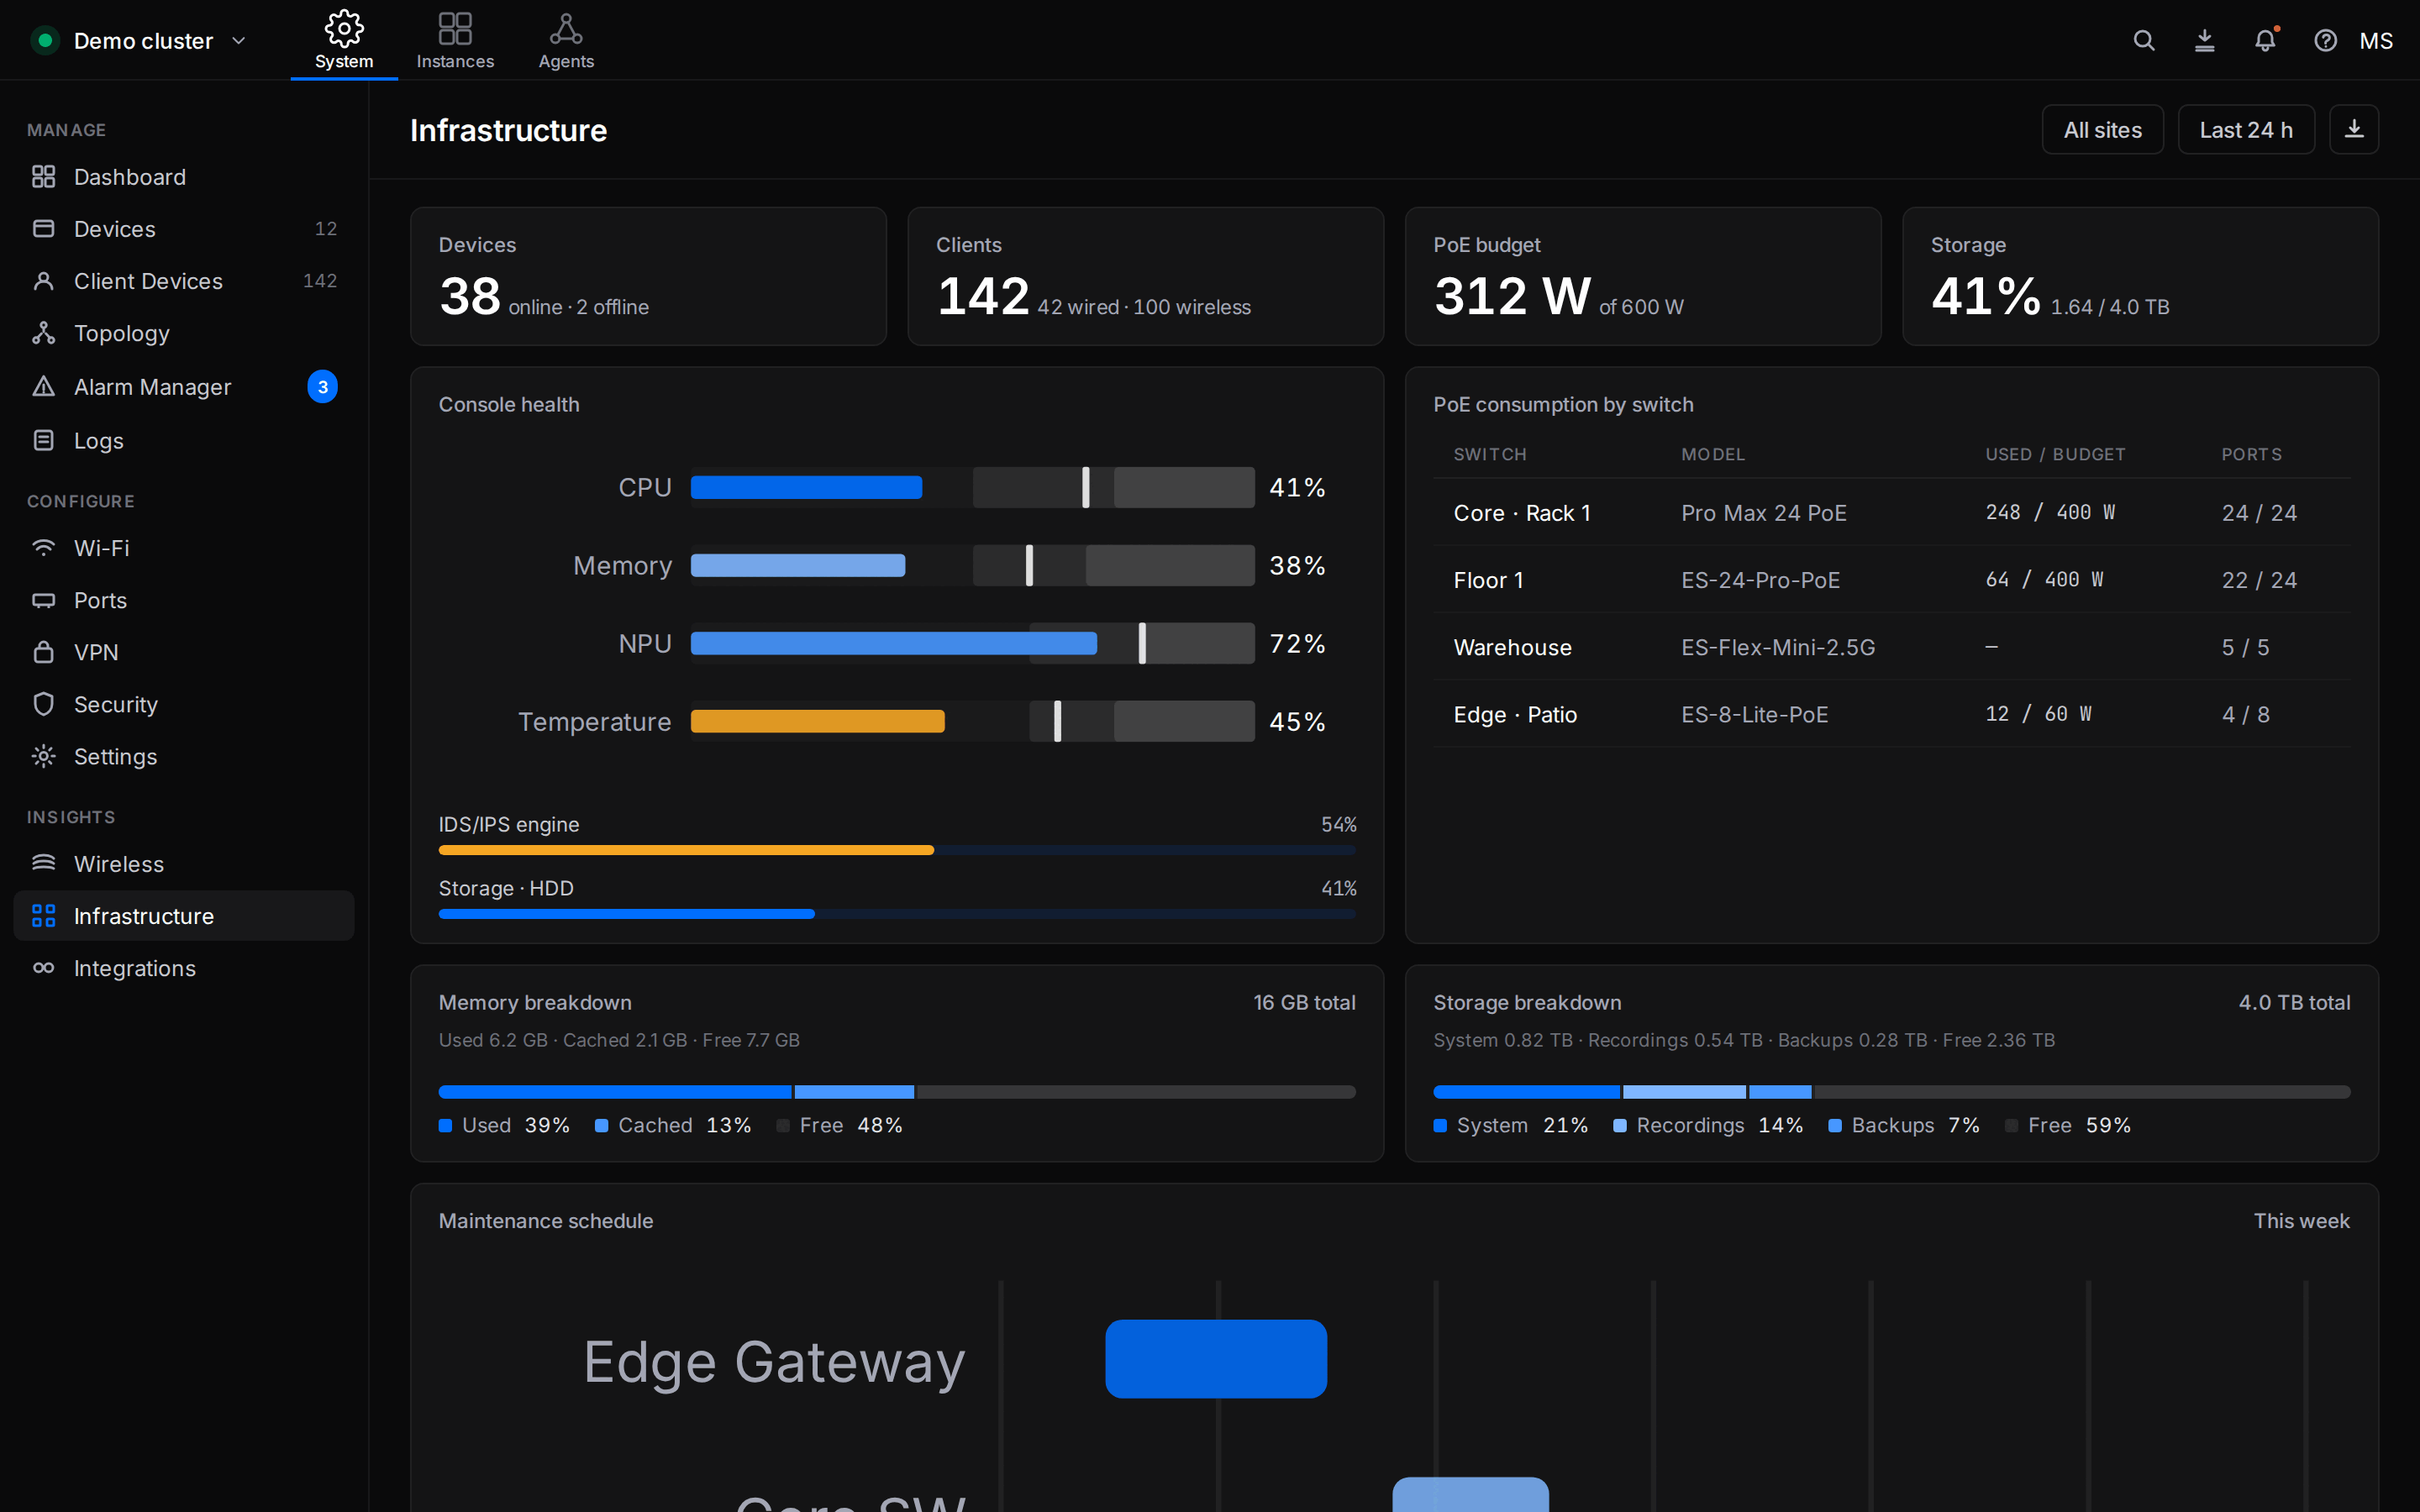Select the Floor 1 switch row
The image size is (2420, 1512).
[1891, 579]
